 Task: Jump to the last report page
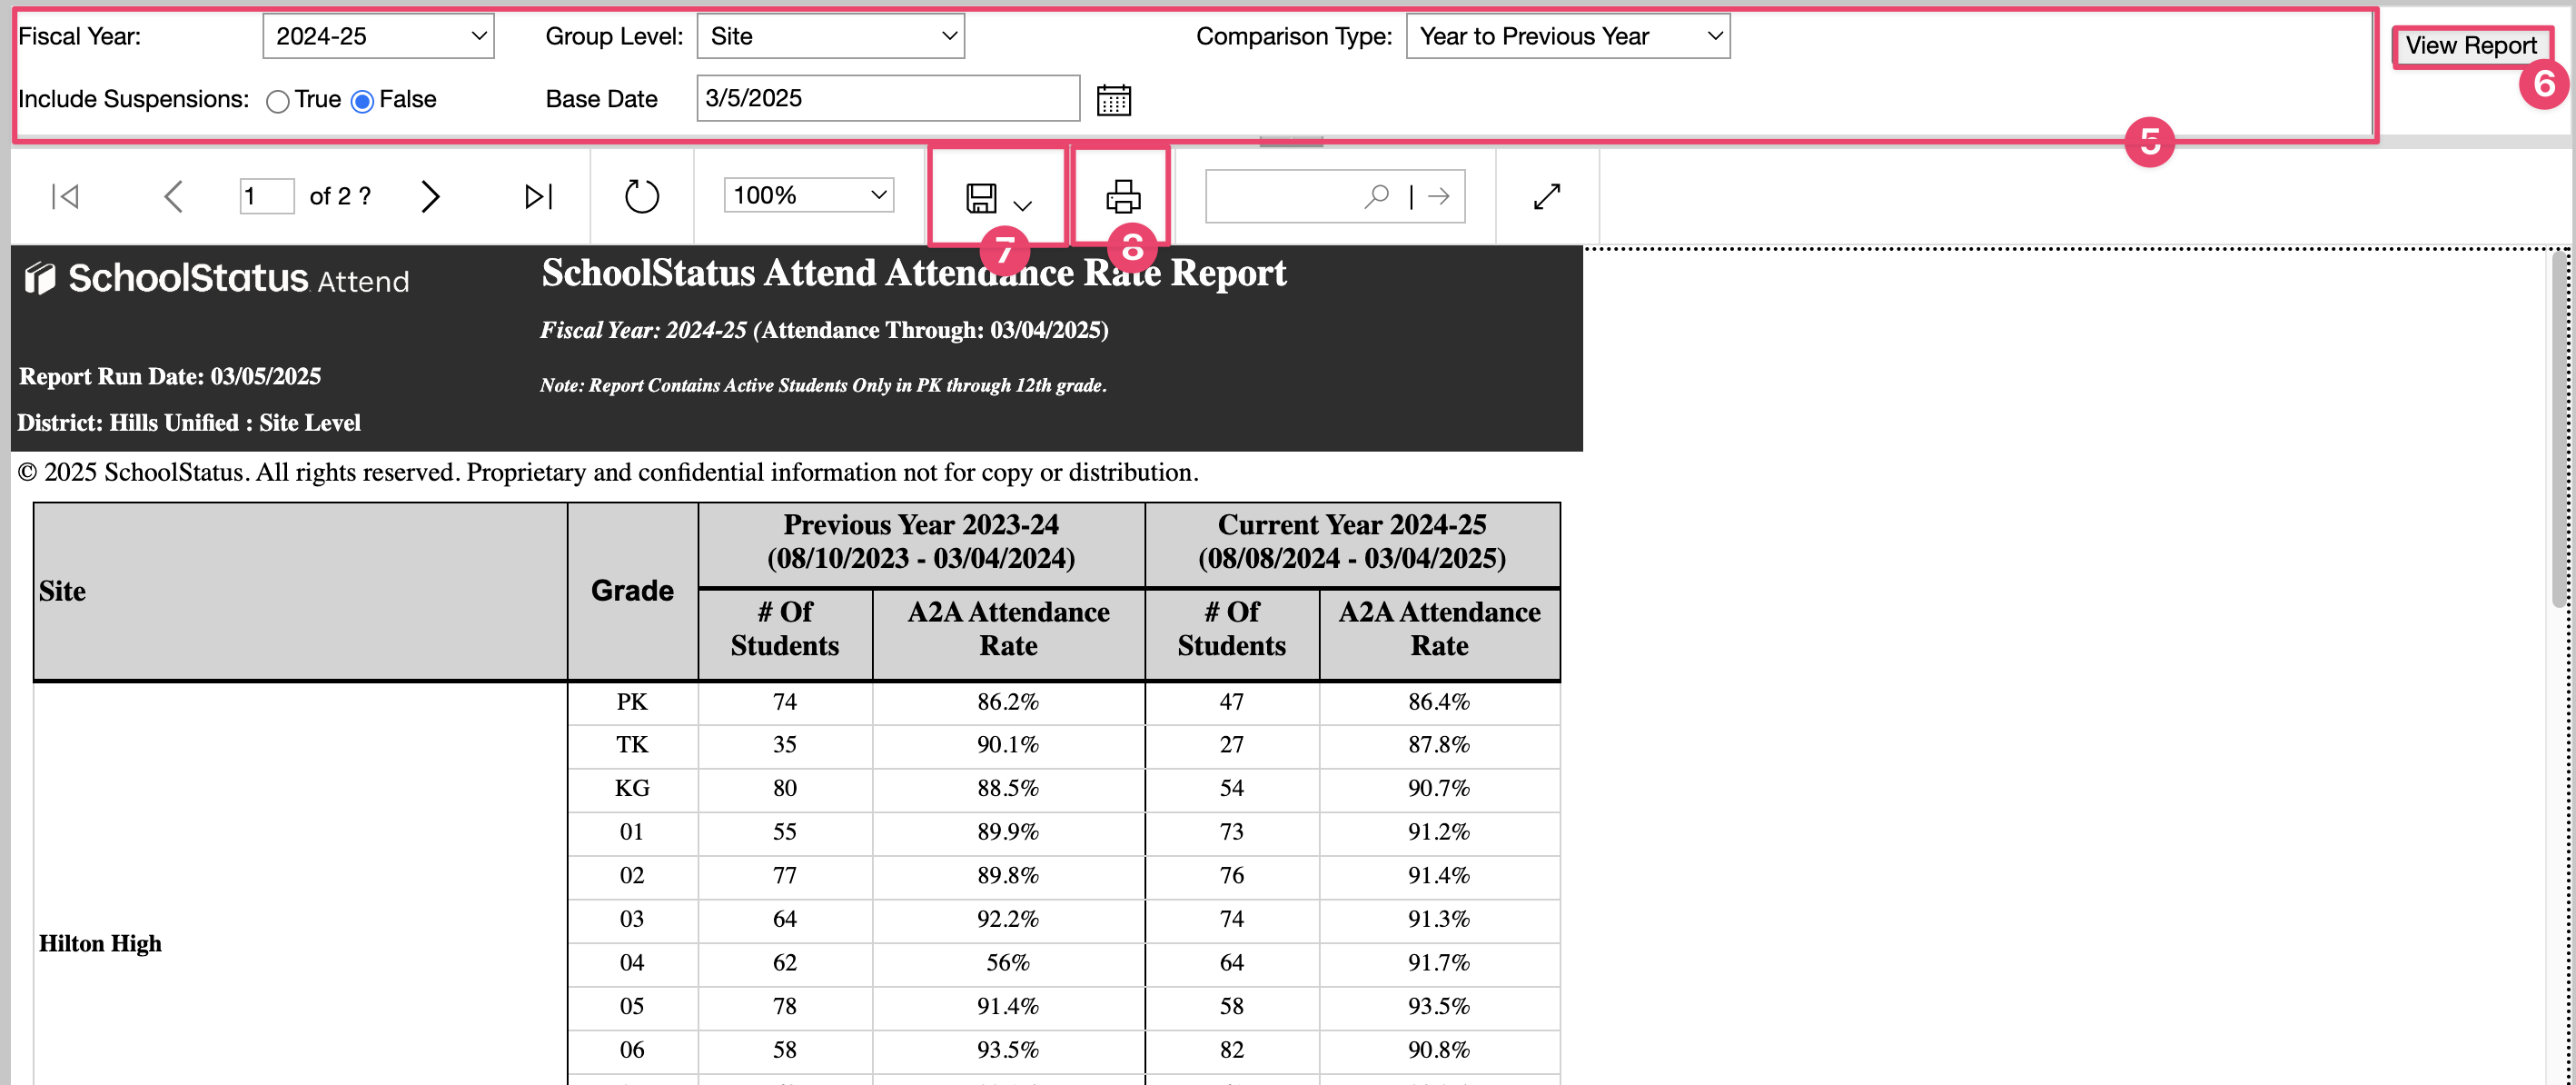tap(538, 196)
